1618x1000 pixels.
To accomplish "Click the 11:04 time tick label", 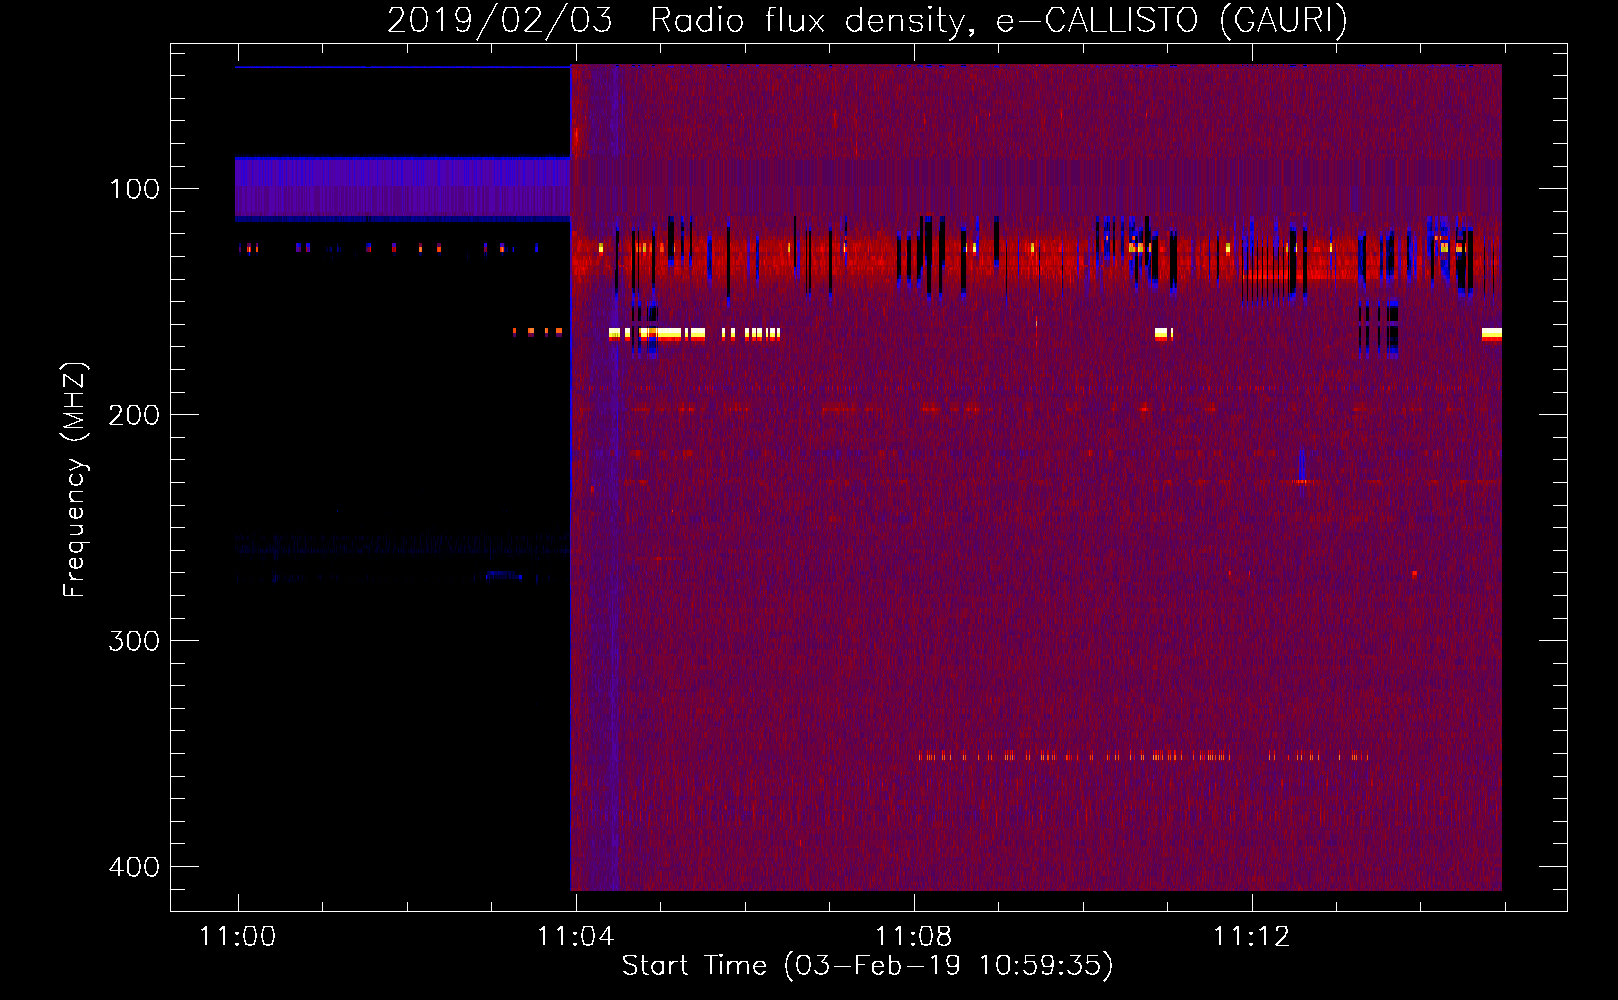I will pyautogui.click(x=575, y=937).
